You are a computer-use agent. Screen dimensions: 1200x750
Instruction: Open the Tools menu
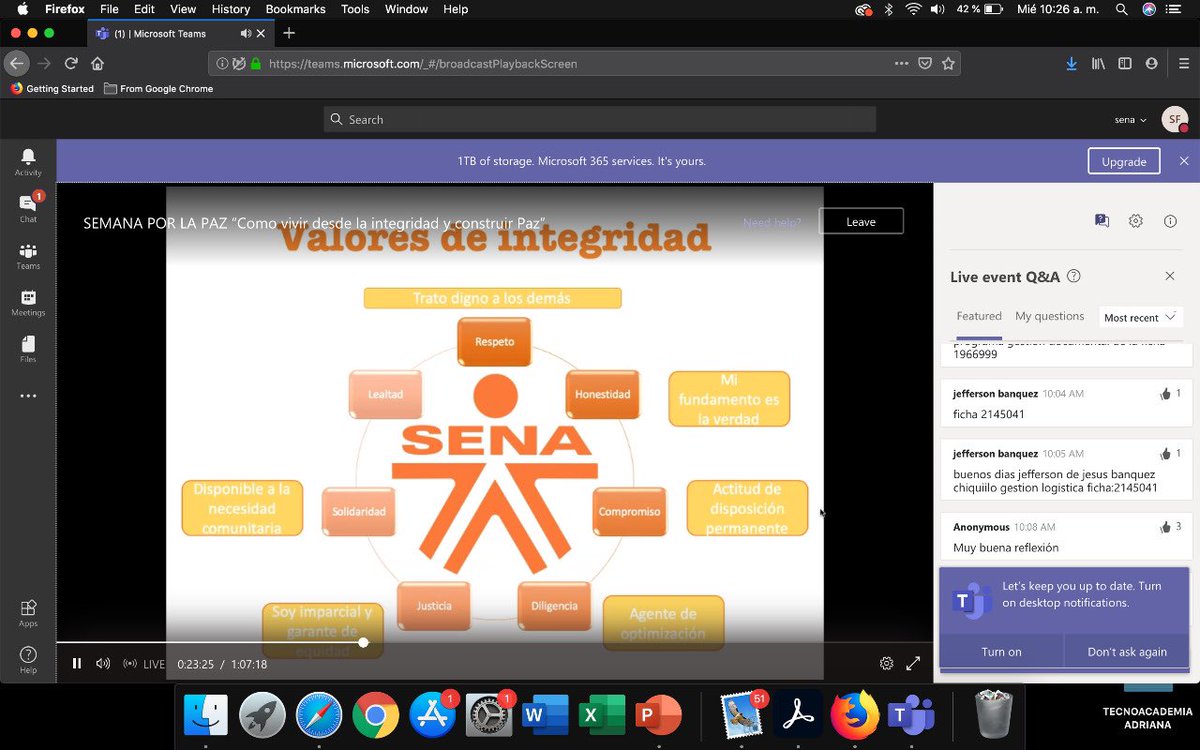(355, 9)
